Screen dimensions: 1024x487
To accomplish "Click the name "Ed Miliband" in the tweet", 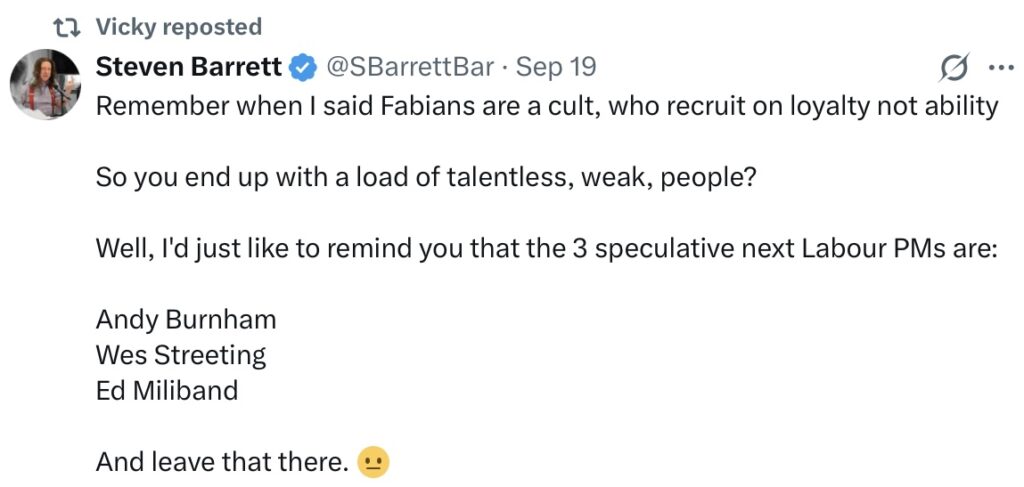I will click(x=167, y=390).
